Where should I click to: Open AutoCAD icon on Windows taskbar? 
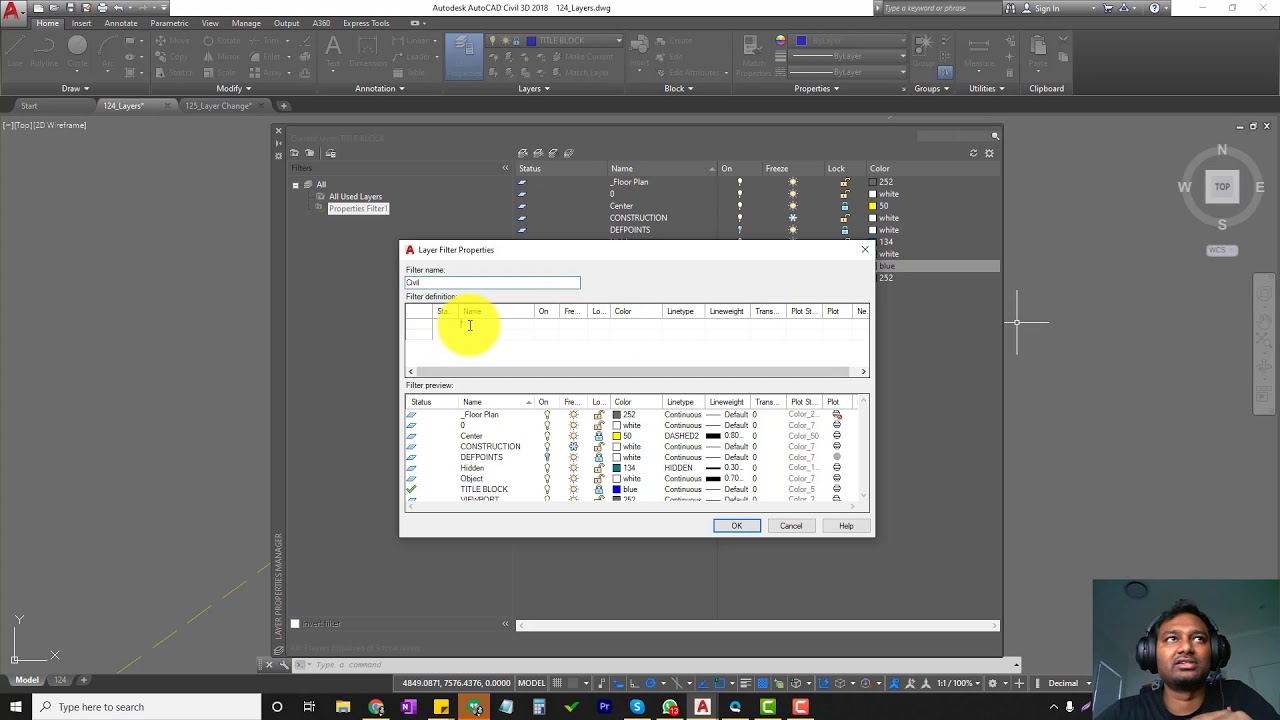click(702, 707)
